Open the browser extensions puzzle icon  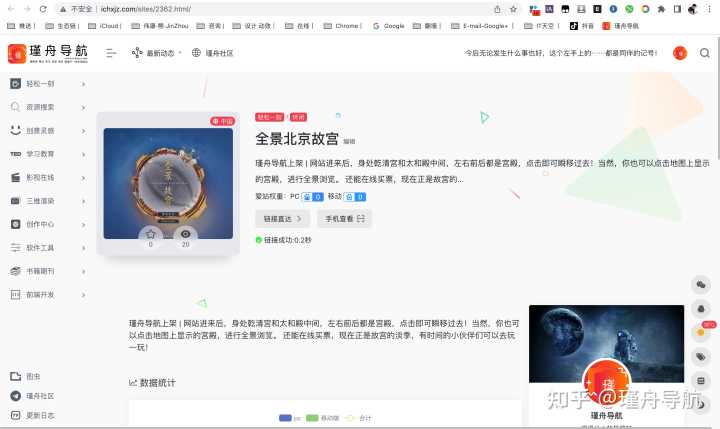coord(661,9)
